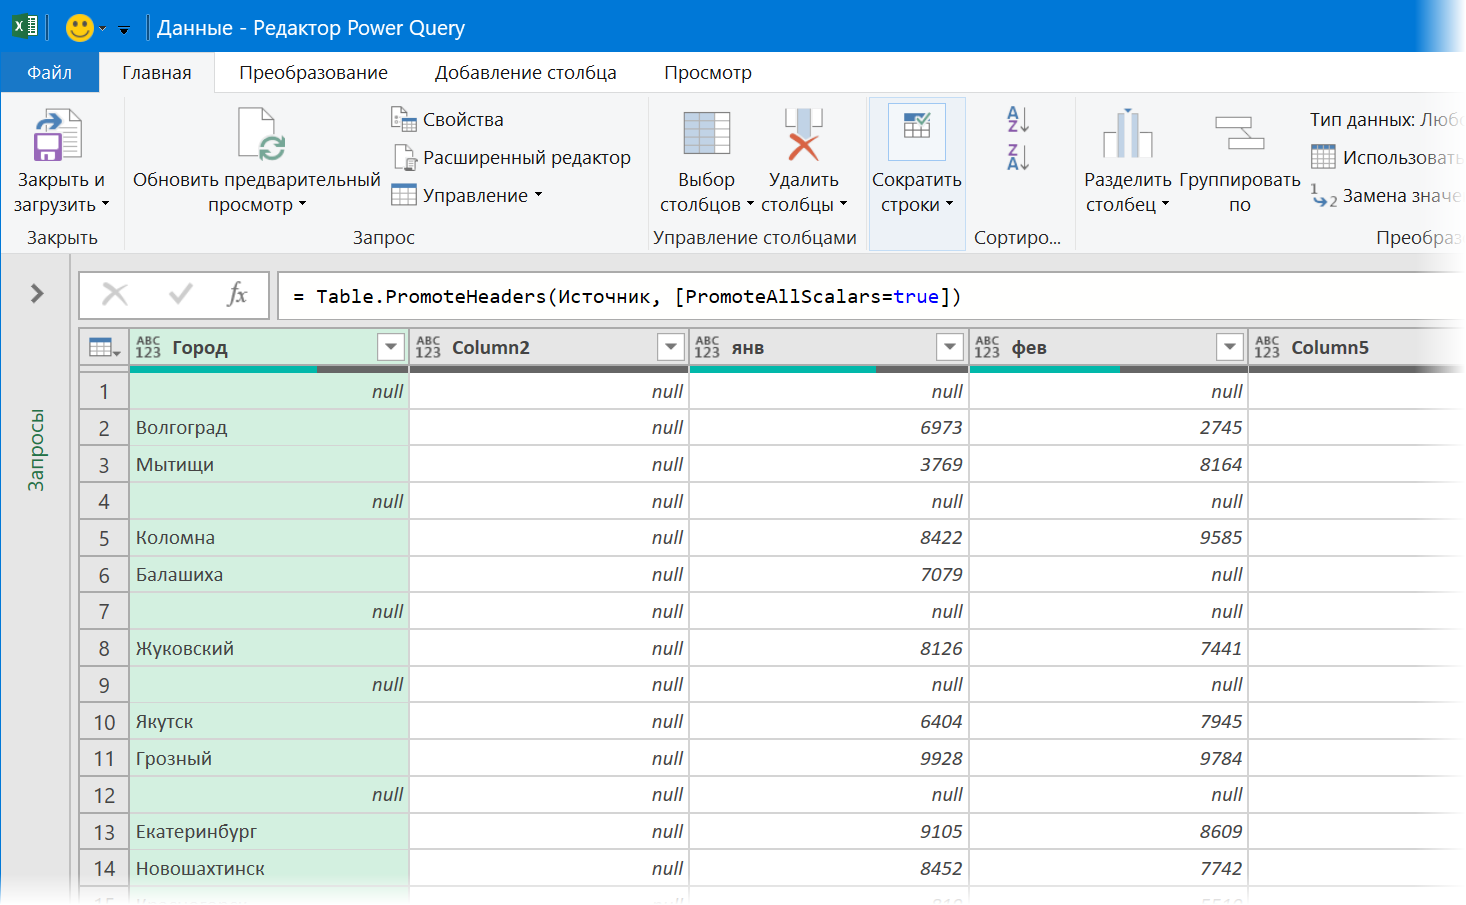Click the Split Column (Разделить столбец) icon
The height and width of the screenshot is (905, 1466).
(1127, 135)
